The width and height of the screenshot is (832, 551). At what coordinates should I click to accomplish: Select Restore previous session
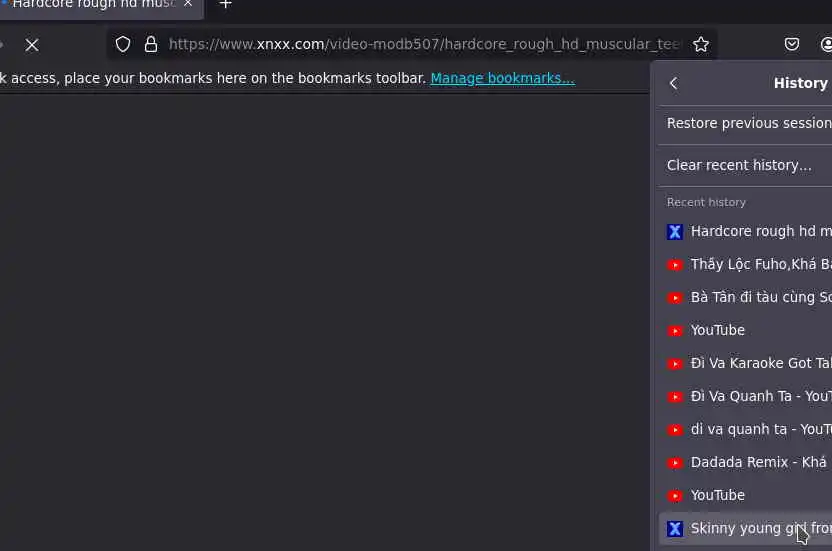pos(745,123)
